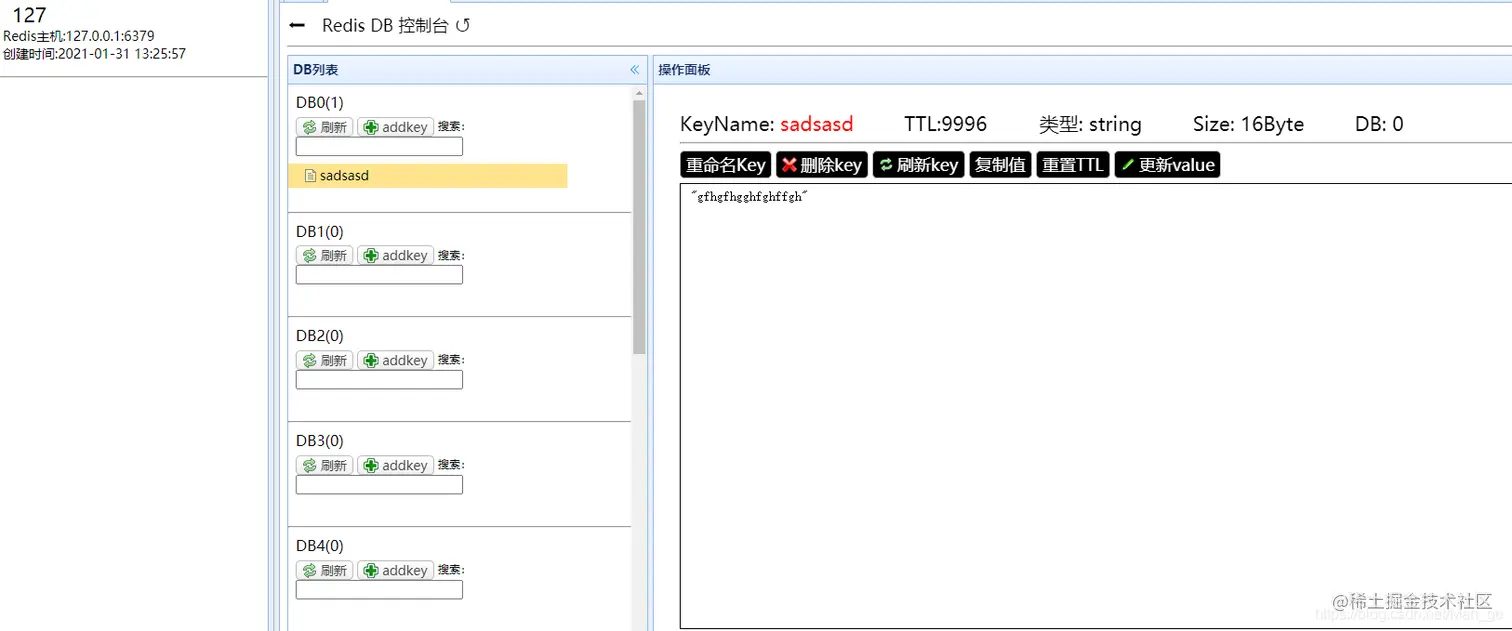Click the DB1(0) heading
Image resolution: width=1512 pixels, height=631 pixels.
(x=320, y=231)
